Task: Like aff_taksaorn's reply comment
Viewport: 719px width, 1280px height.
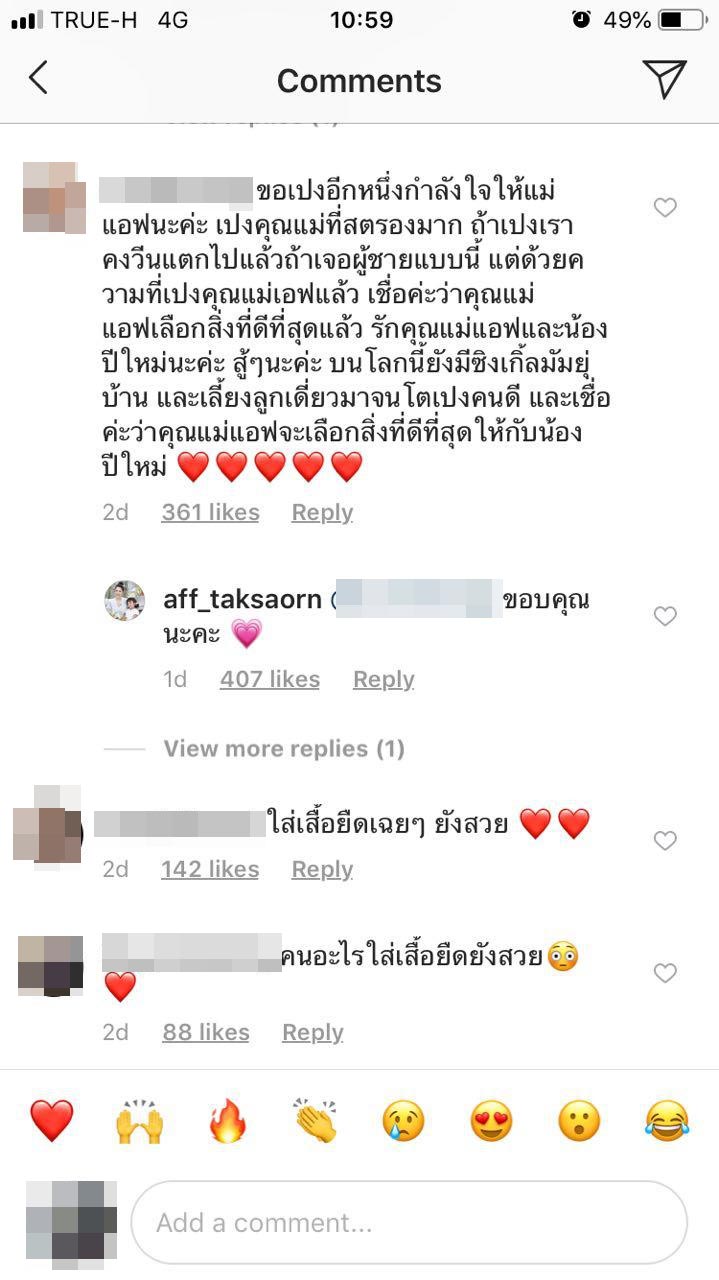Action: tap(665, 616)
